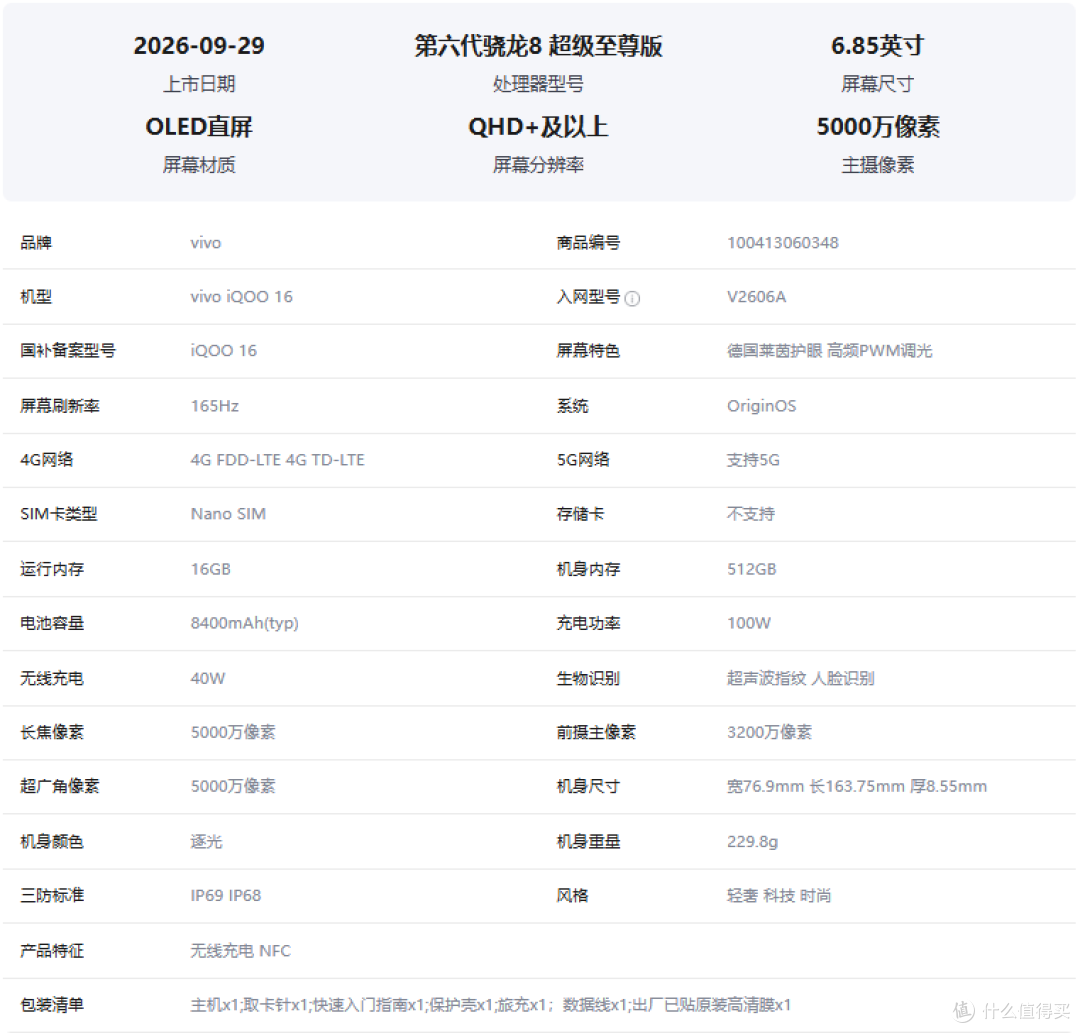The height and width of the screenshot is (1033, 1080).
Task: Select the package list contents text
Action: [490, 1005]
